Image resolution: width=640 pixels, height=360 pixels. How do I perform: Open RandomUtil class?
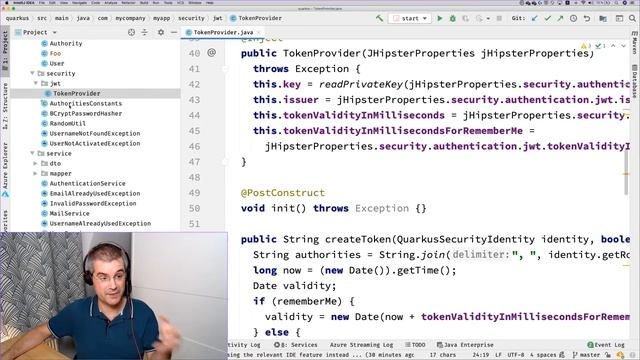pos(68,123)
